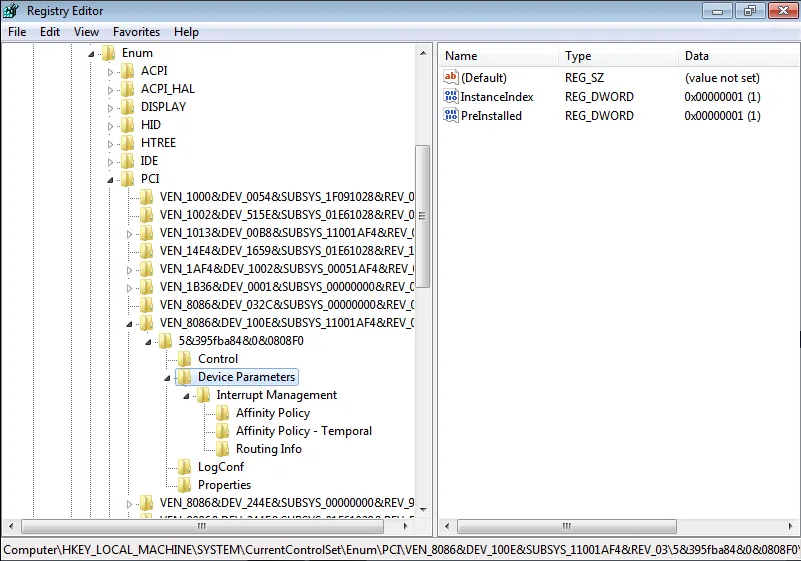Expand the VEN_1AF4&DEV_1002 tree node
The image size is (801, 561).
click(129, 270)
